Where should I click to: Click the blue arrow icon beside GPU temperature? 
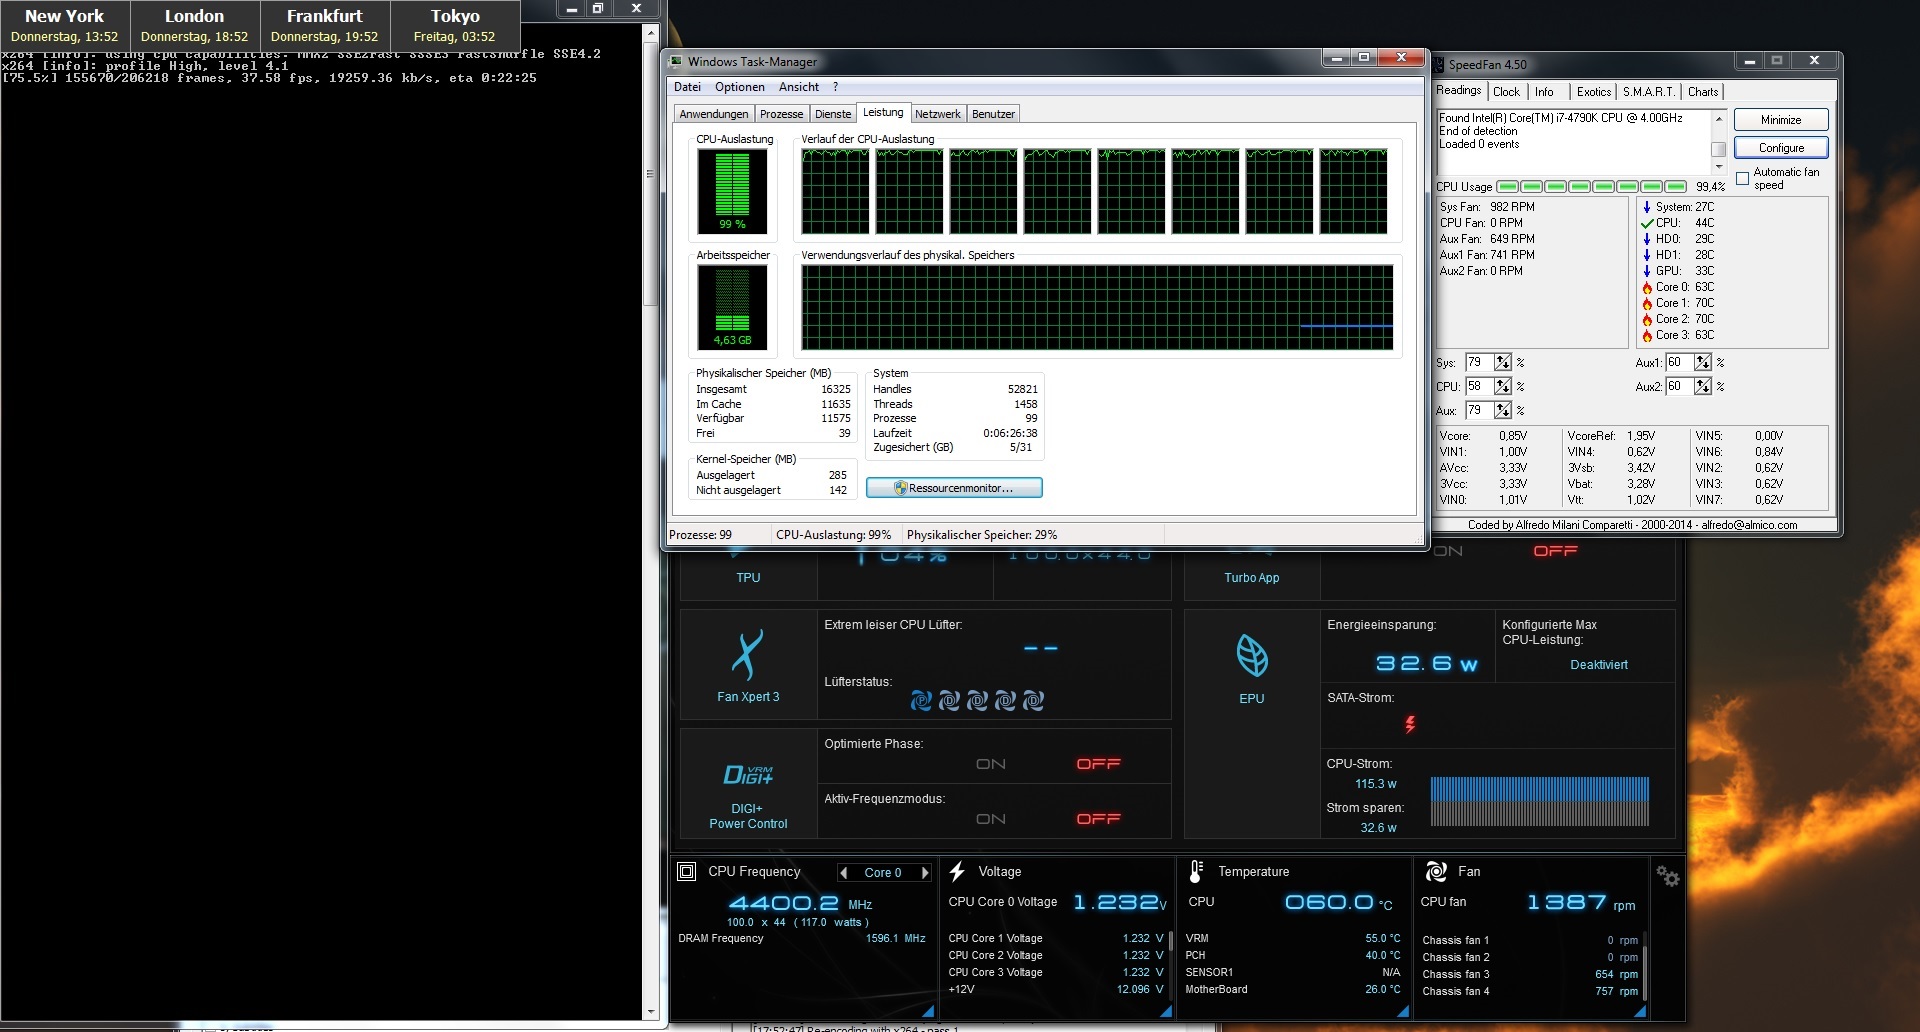pyautogui.click(x=1647, y=271)
